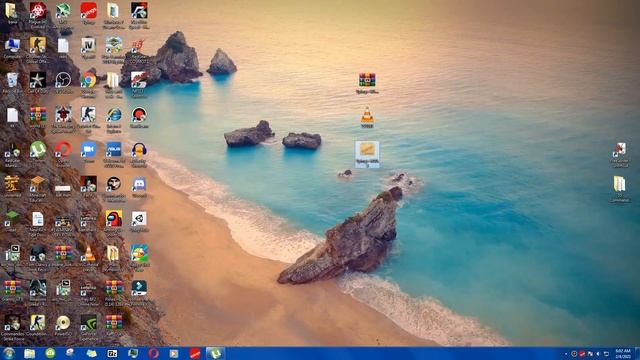
Task: Open the taskbar clock and date
Action: click(623, 353)
